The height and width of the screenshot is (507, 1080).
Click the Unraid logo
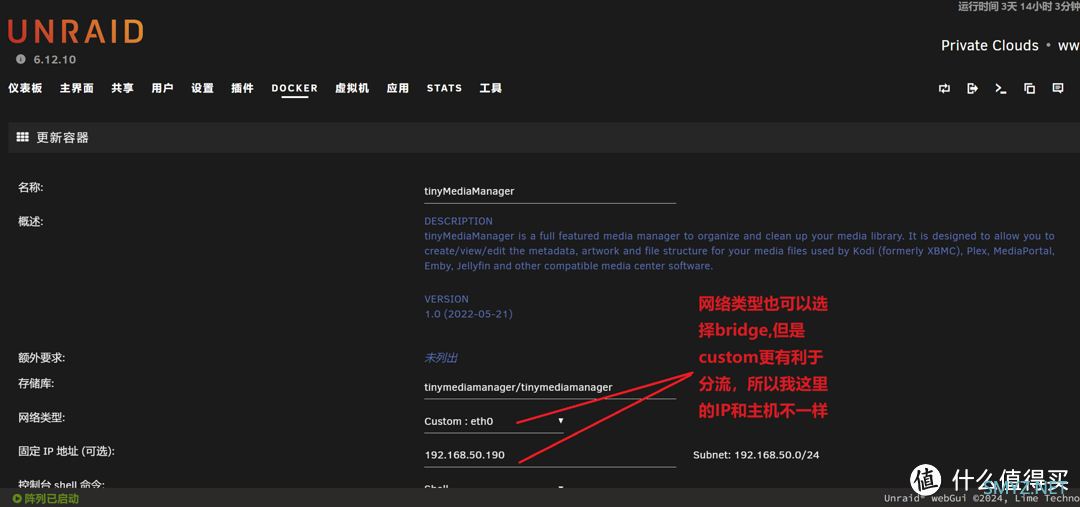click(x=76, y=32)
